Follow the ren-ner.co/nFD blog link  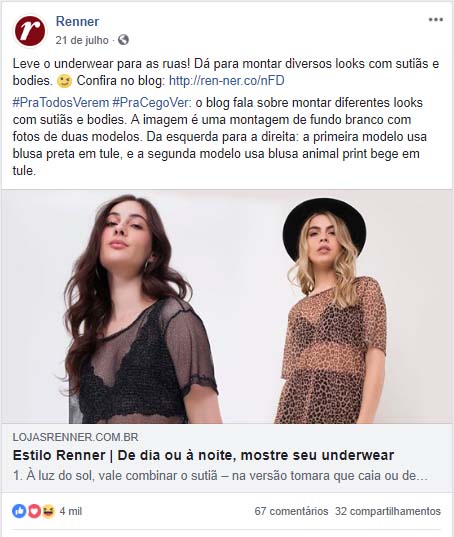pos(227,81)
